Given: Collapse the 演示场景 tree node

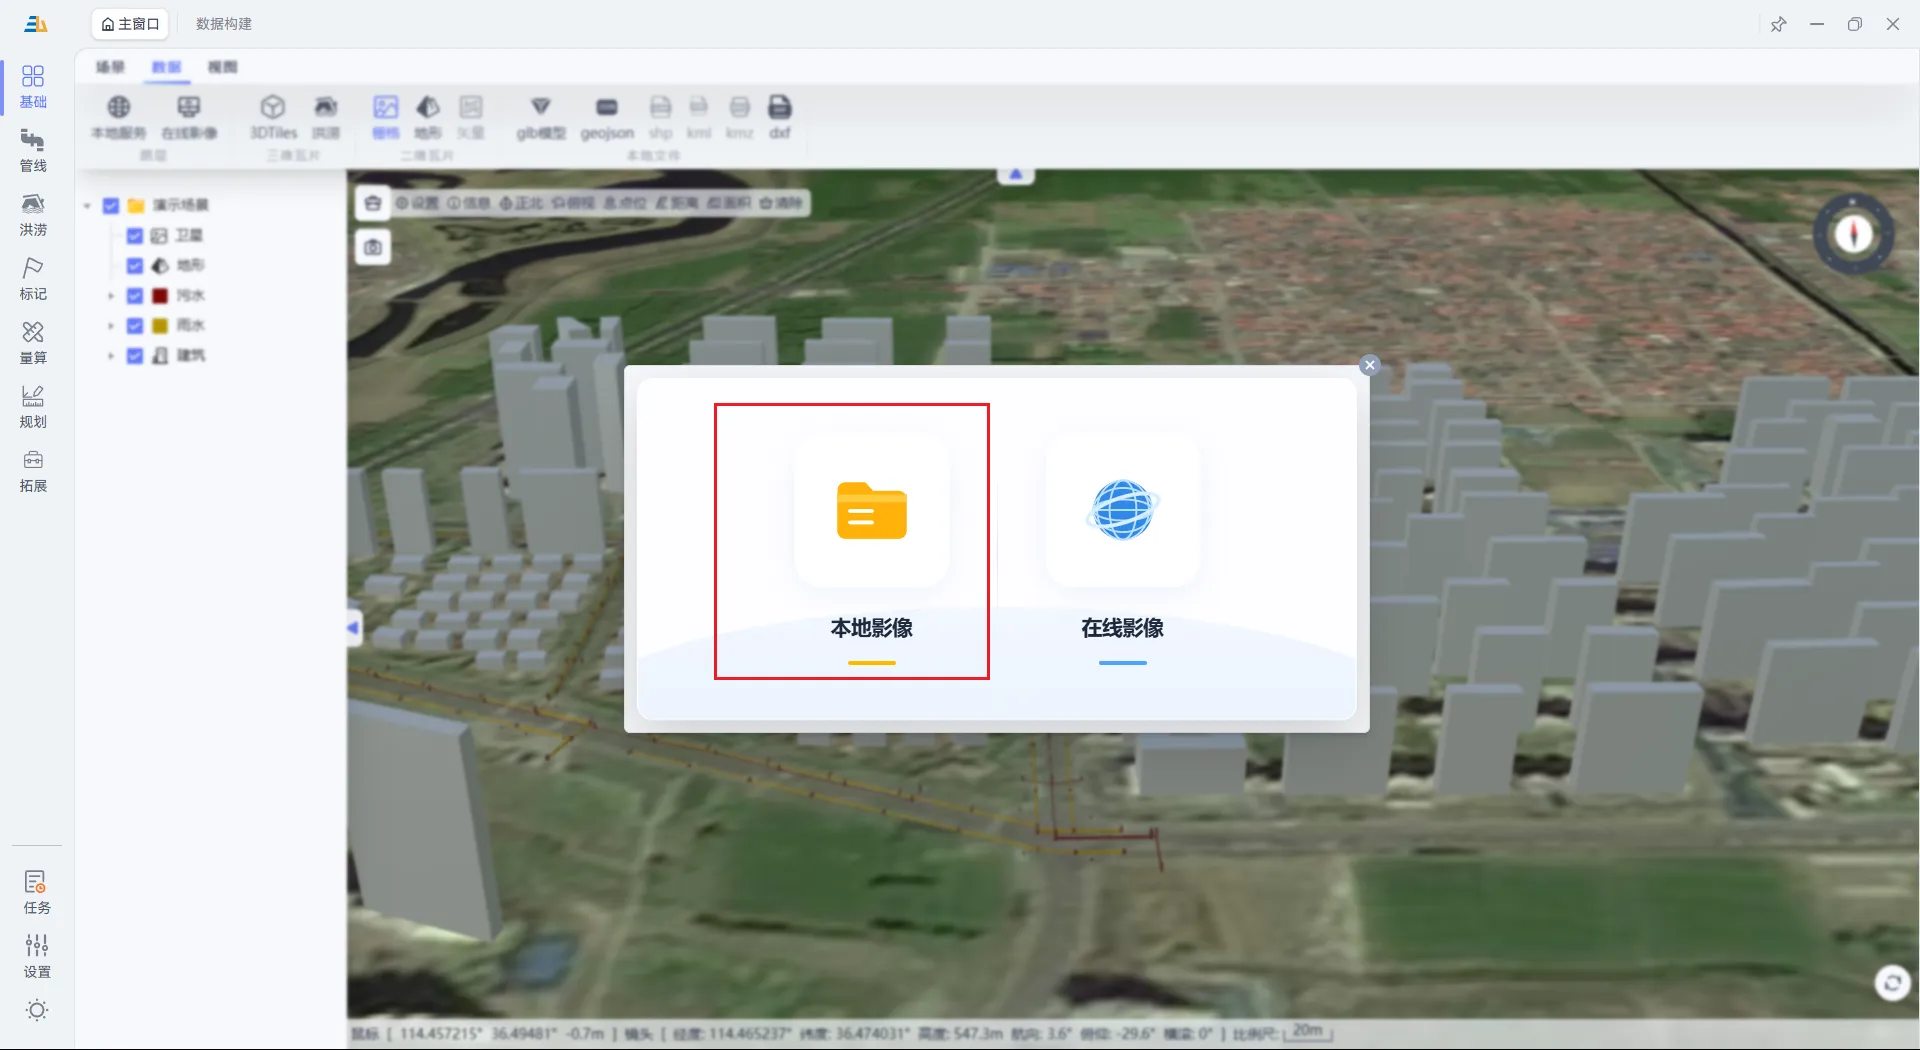Looking at the screenshot, I should pyautogui.click(x=88, y=205).
